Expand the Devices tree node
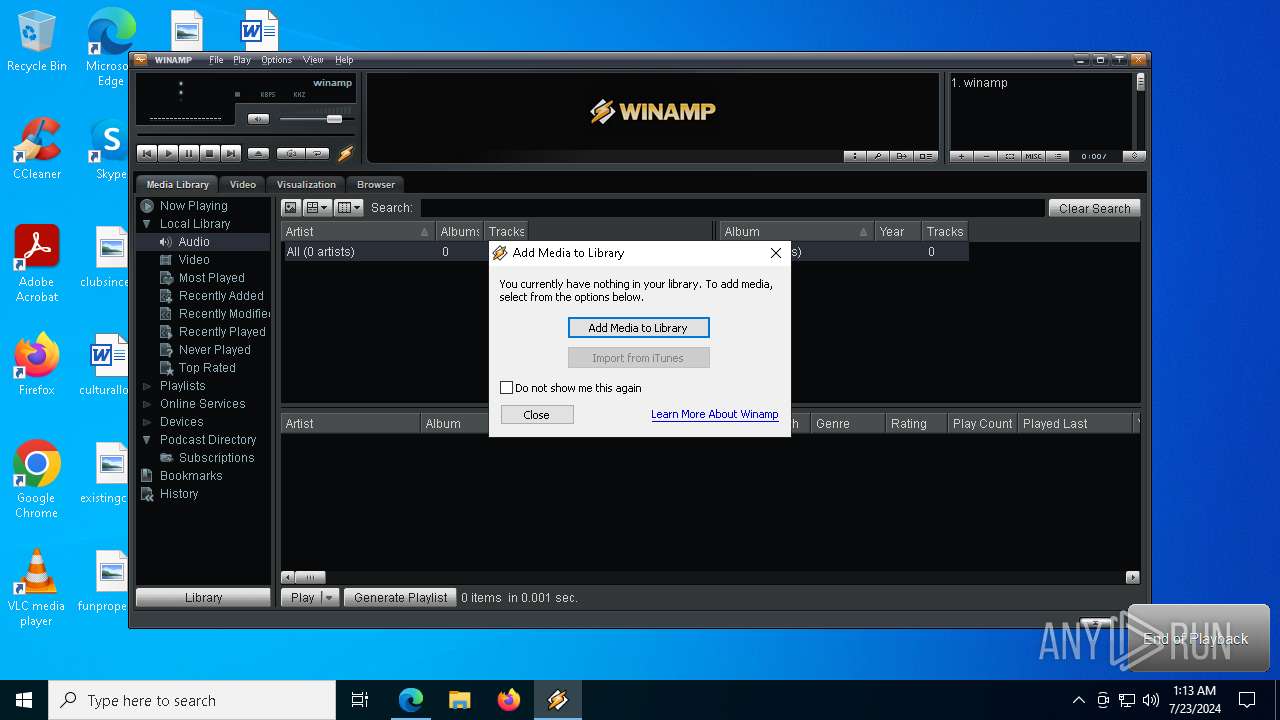Viewport: 1280px width, 720px height. pos(147,422)
